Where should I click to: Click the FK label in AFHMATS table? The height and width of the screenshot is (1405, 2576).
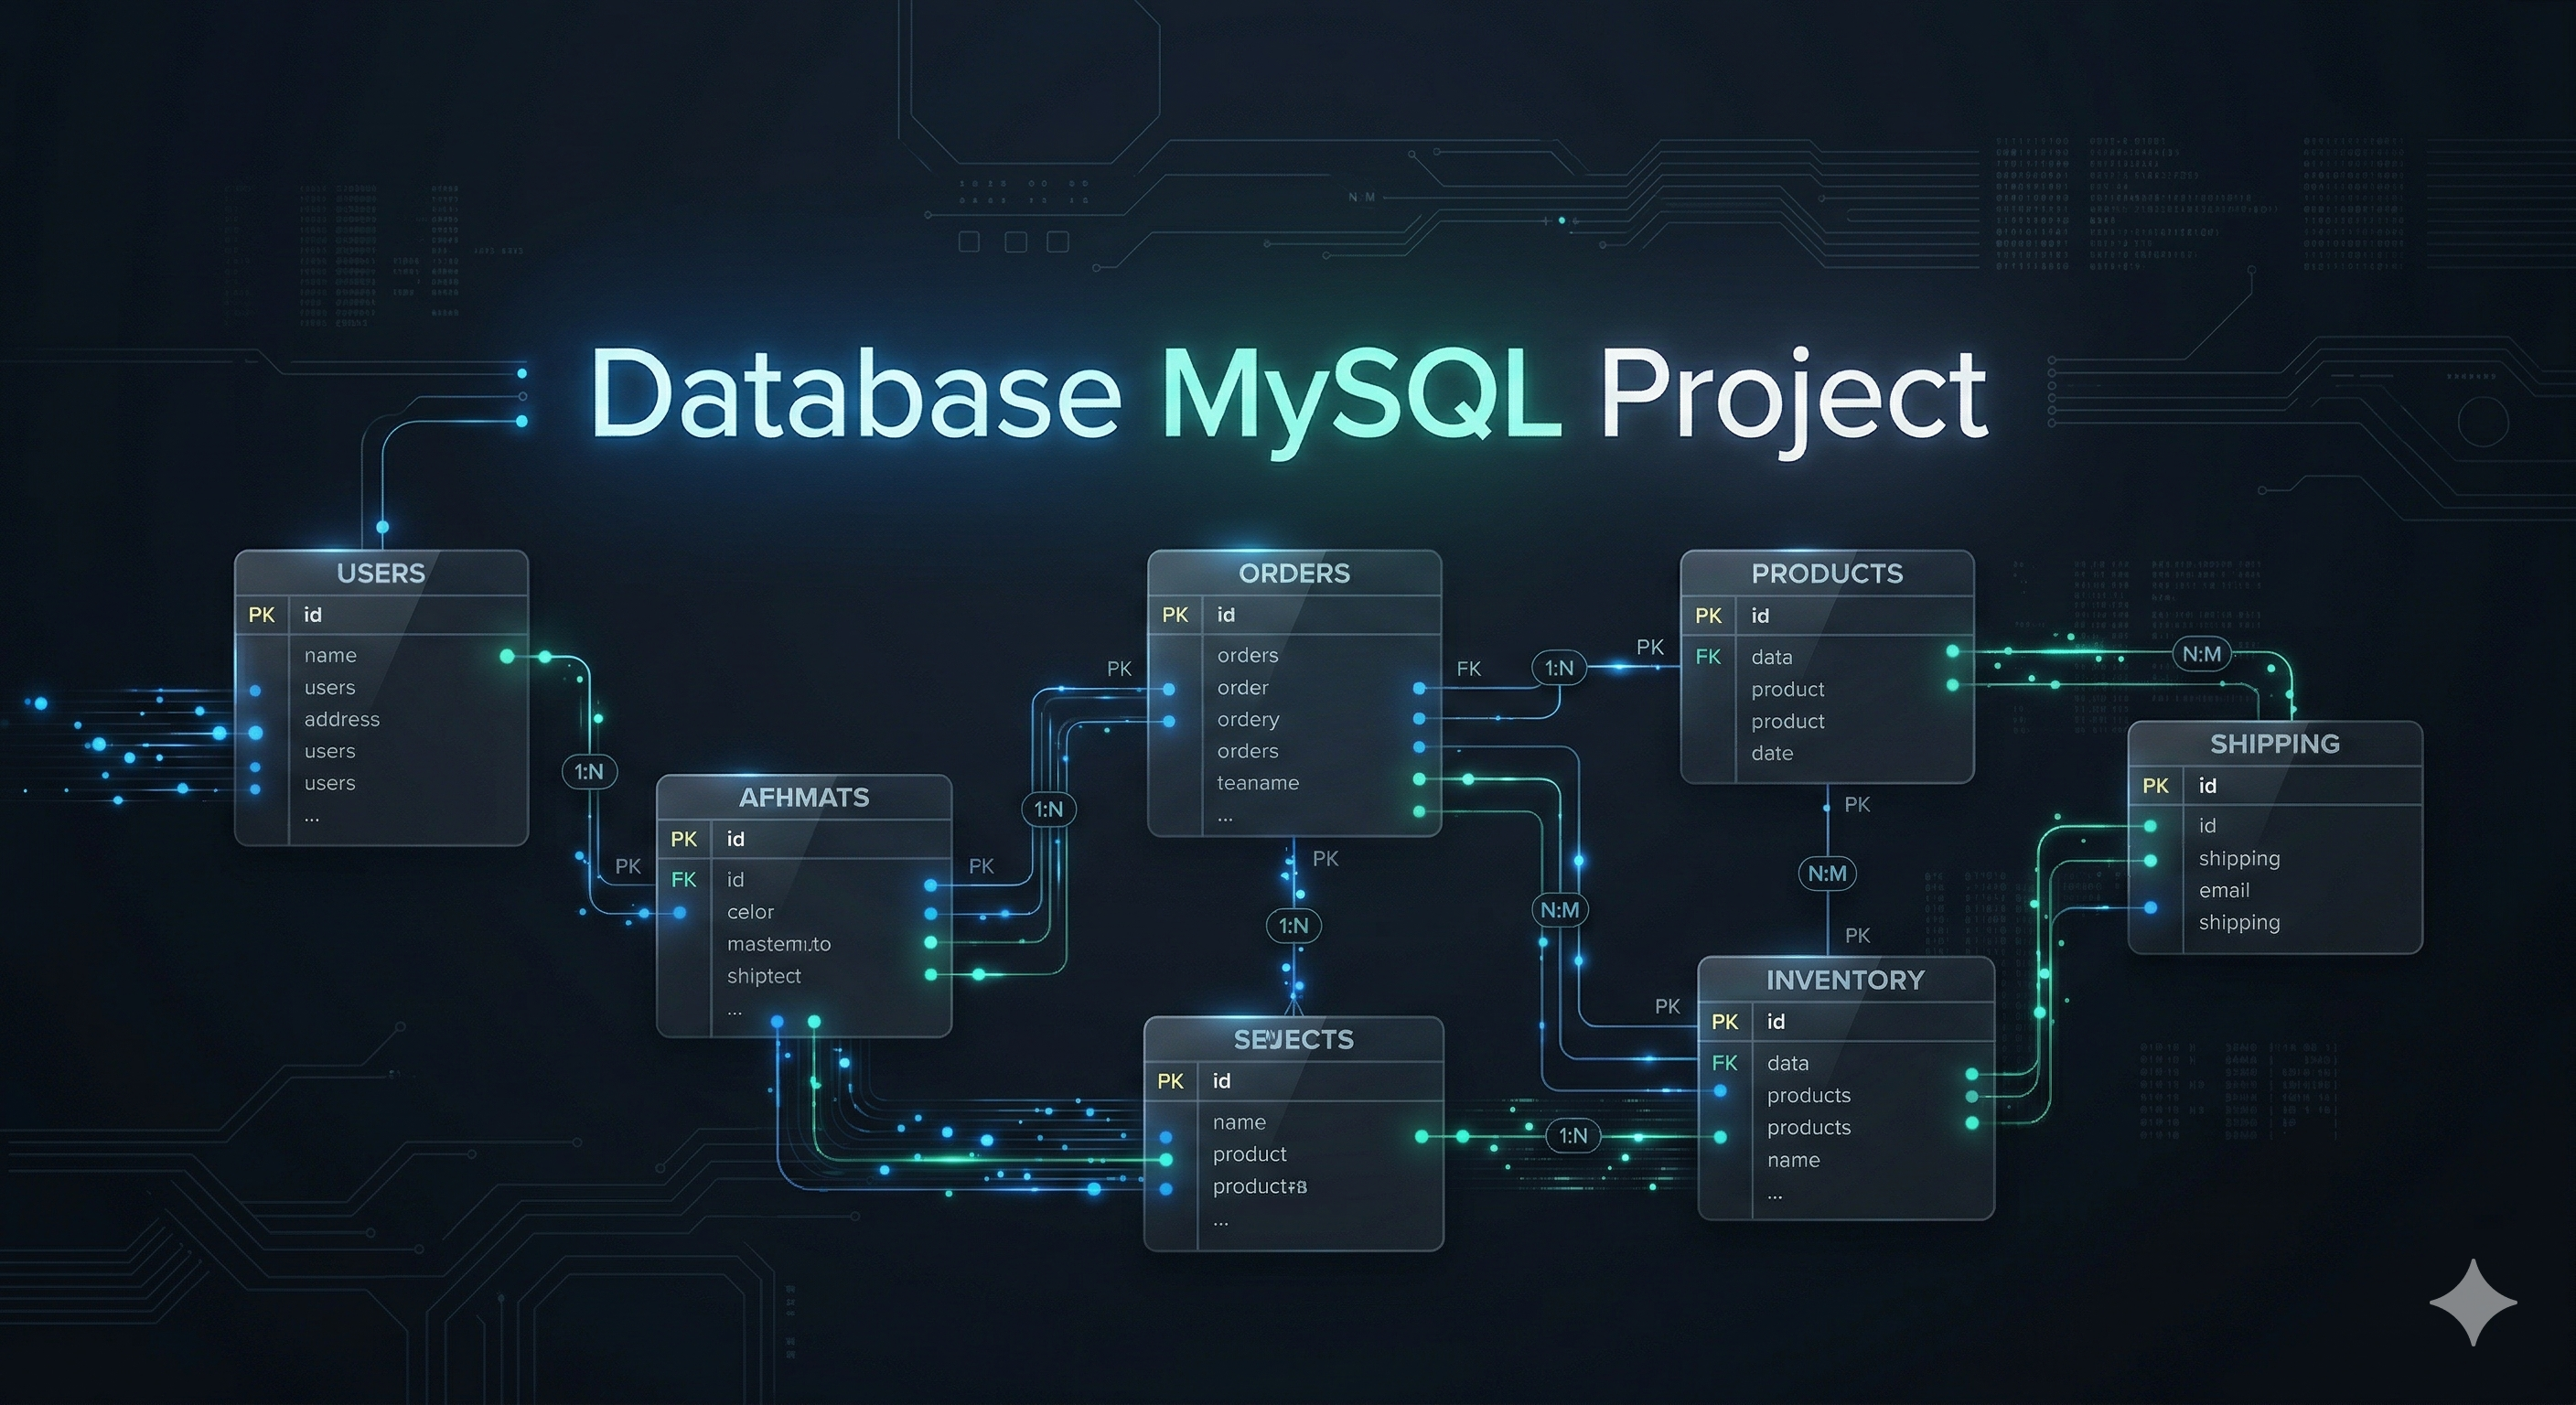pos(684,880)
